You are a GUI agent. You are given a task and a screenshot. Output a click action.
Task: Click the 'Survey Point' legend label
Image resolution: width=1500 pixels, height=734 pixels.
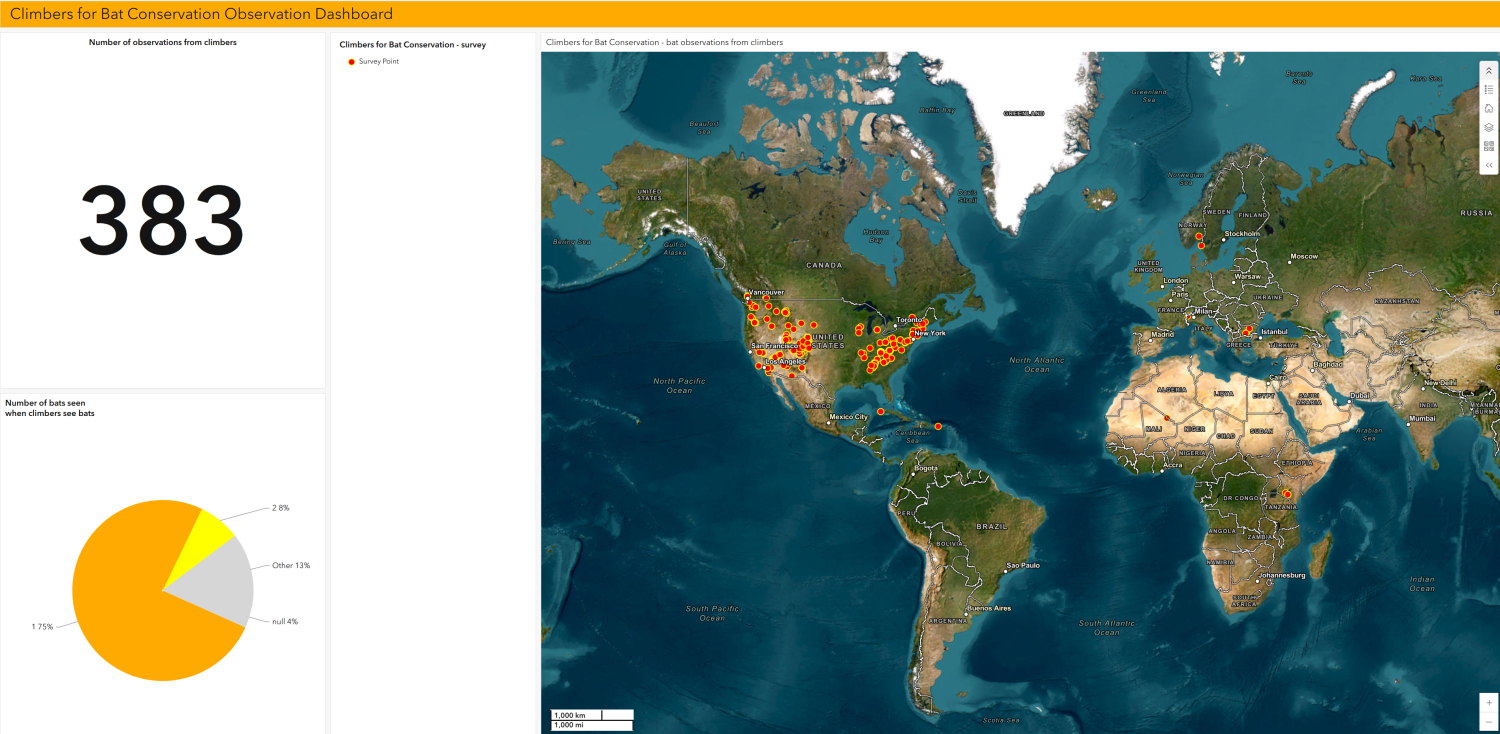click(x=379, y=62)
